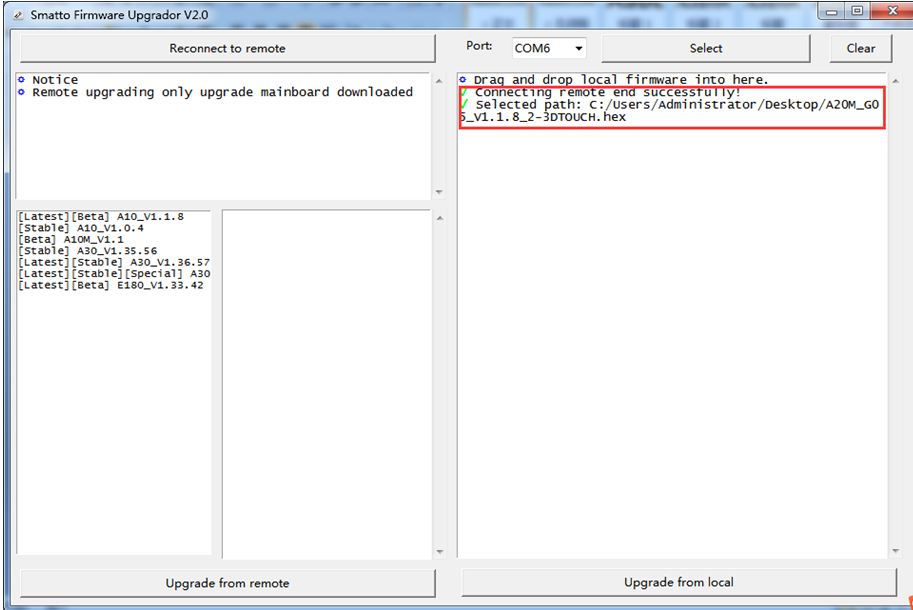Click inside the local firmware drop area
The image size is (913, 610).
click(x=672, y=330)
